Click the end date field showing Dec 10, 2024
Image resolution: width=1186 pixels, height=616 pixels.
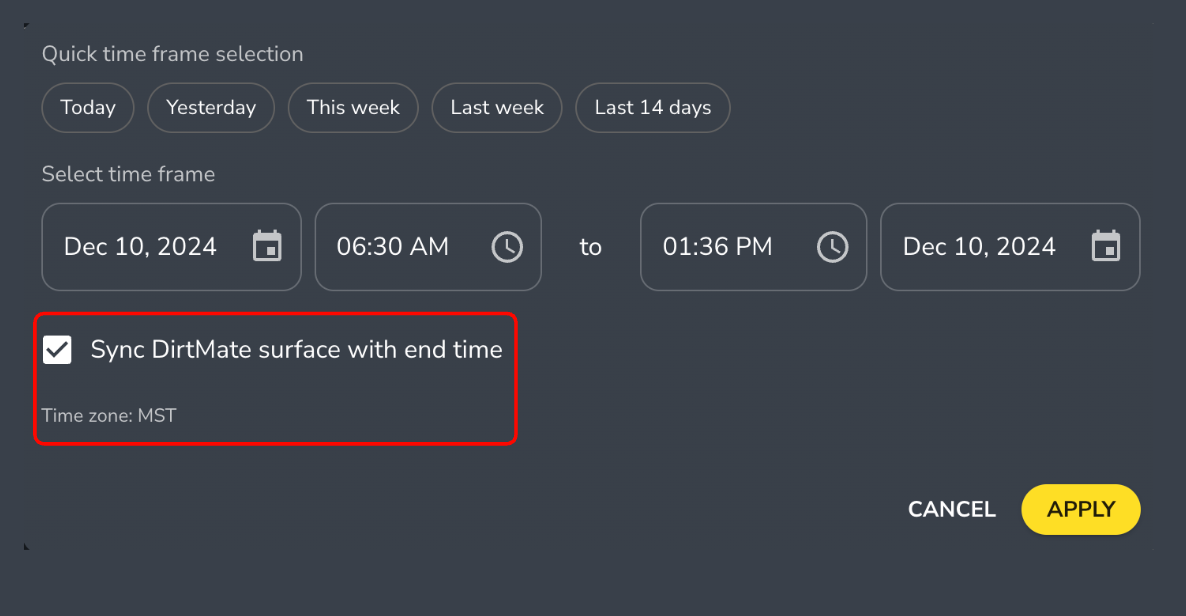979,247
